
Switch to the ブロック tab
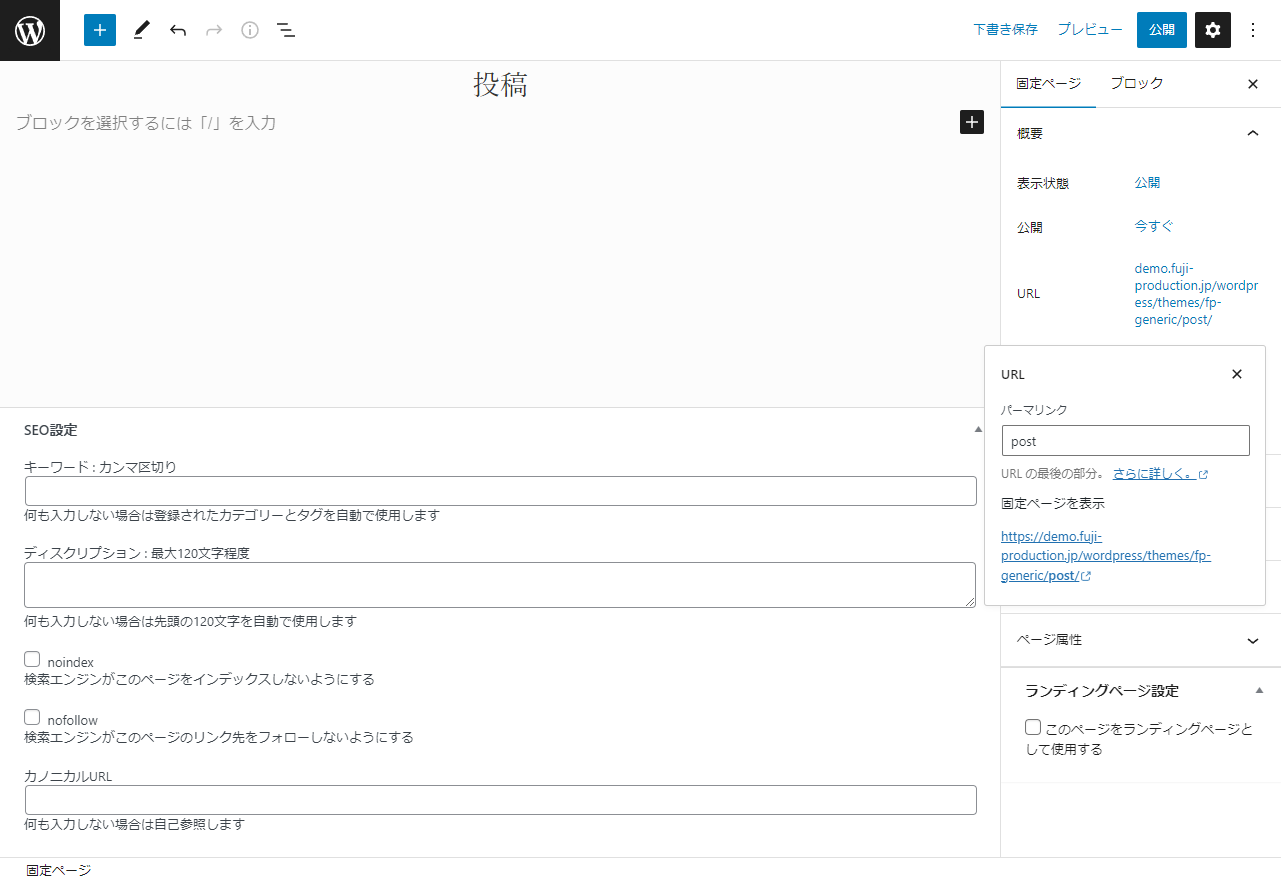(1137, 84)
